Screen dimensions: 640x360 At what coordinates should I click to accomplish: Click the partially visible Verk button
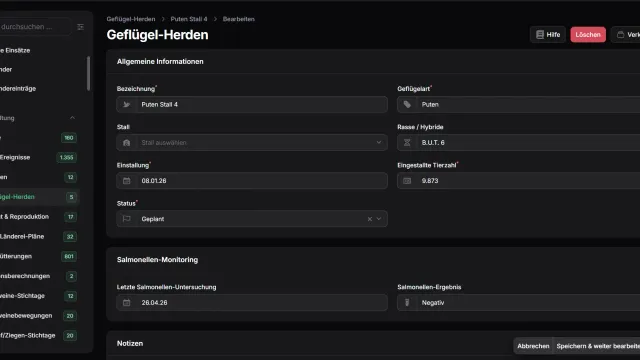pos(626,35)
